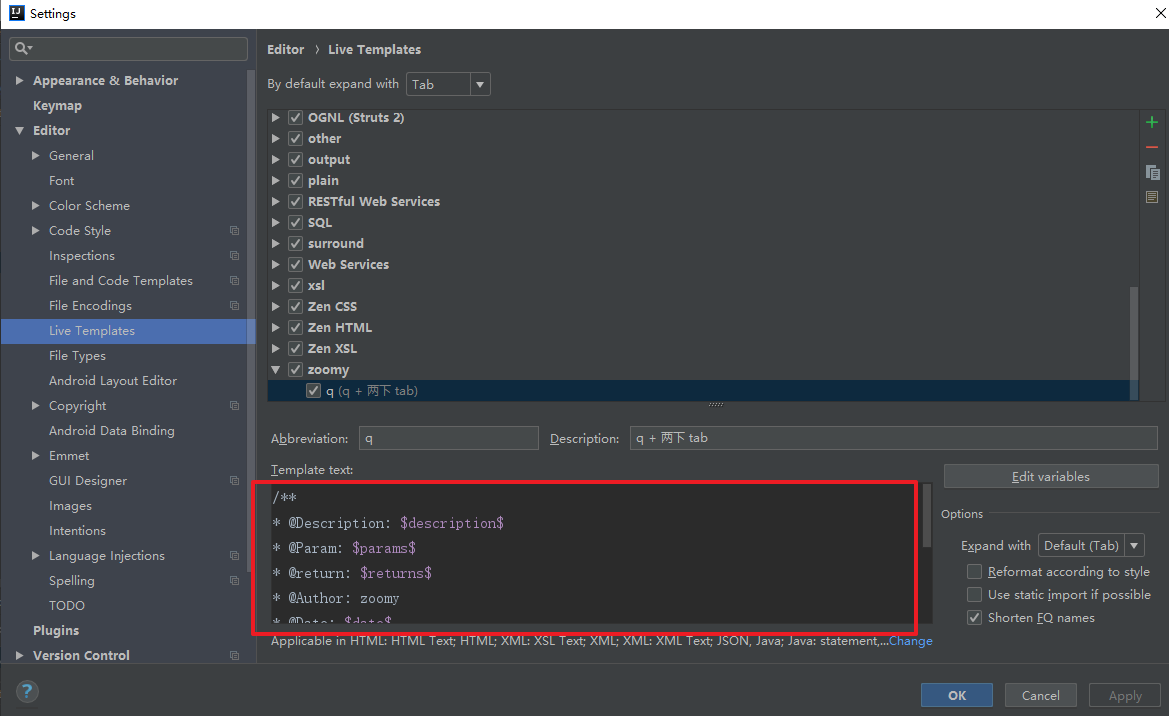Click the duplicate template icon
Viewport: 1169px width, 716px height.
pos(1152,172)
